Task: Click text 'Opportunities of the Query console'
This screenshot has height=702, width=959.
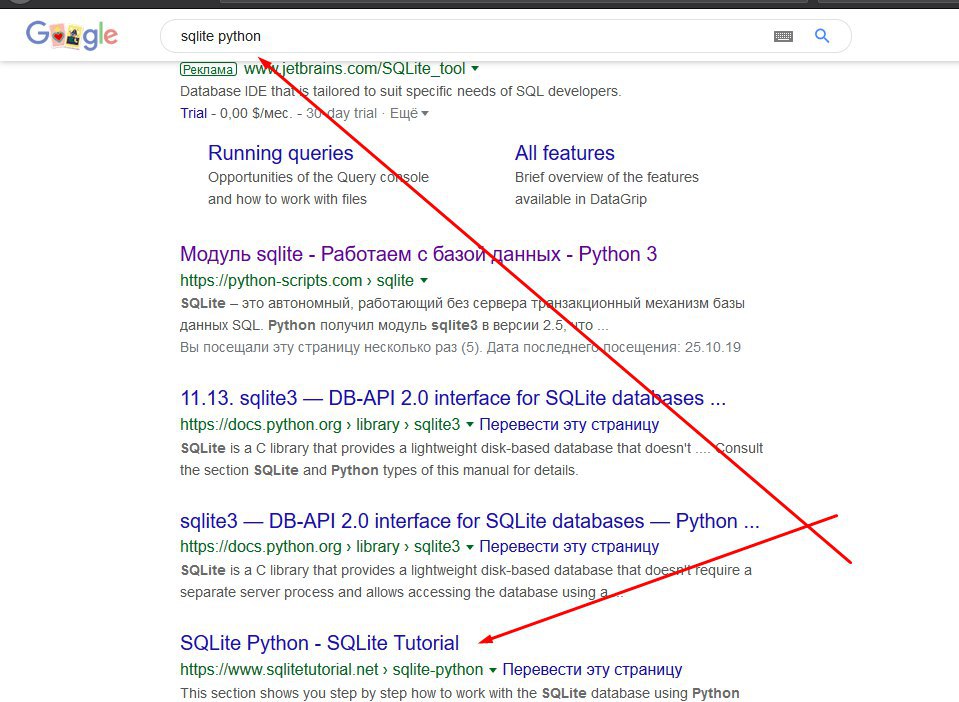Action: [x=318, y=177]
